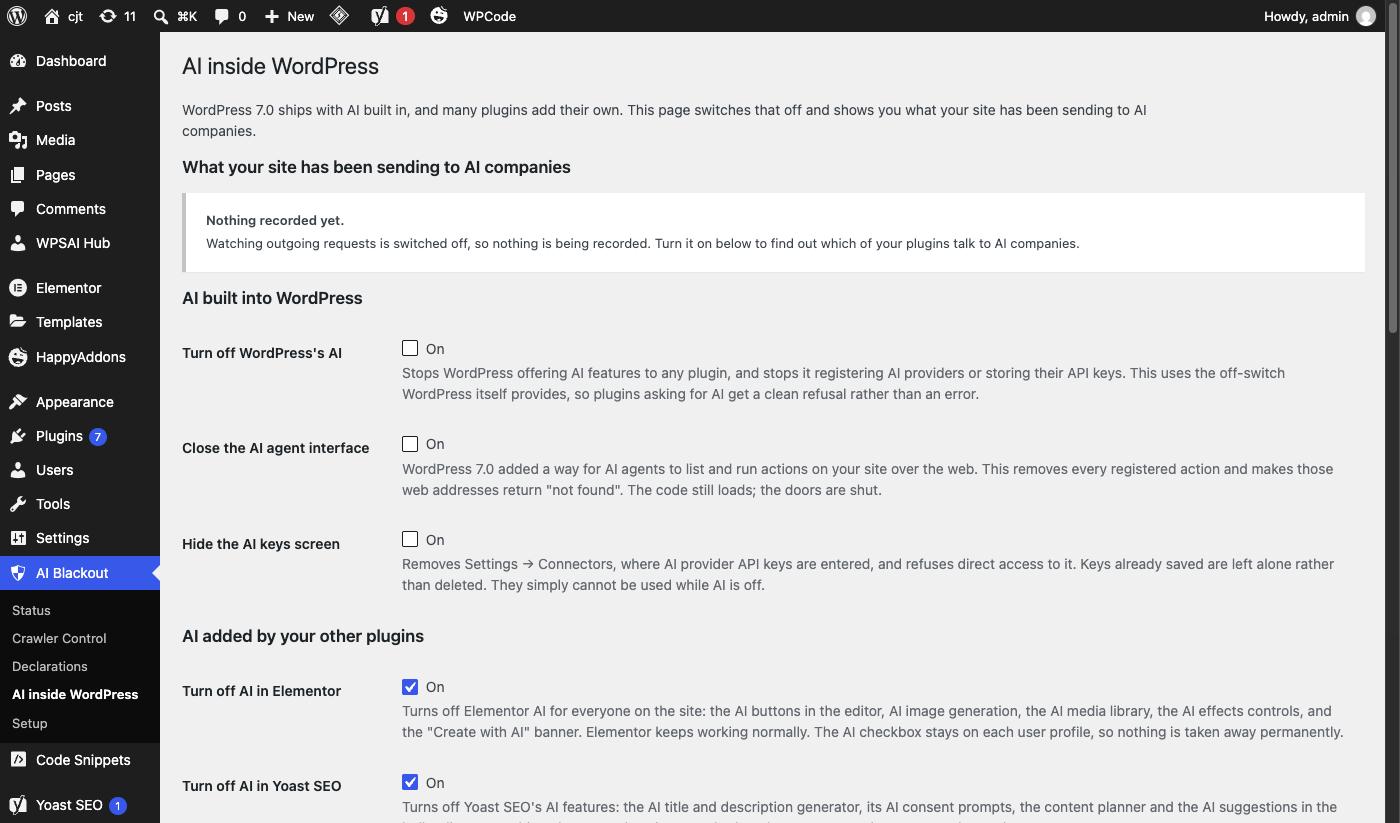
Task: Click the WPCode text in admin bar
Action: [489, 16]
